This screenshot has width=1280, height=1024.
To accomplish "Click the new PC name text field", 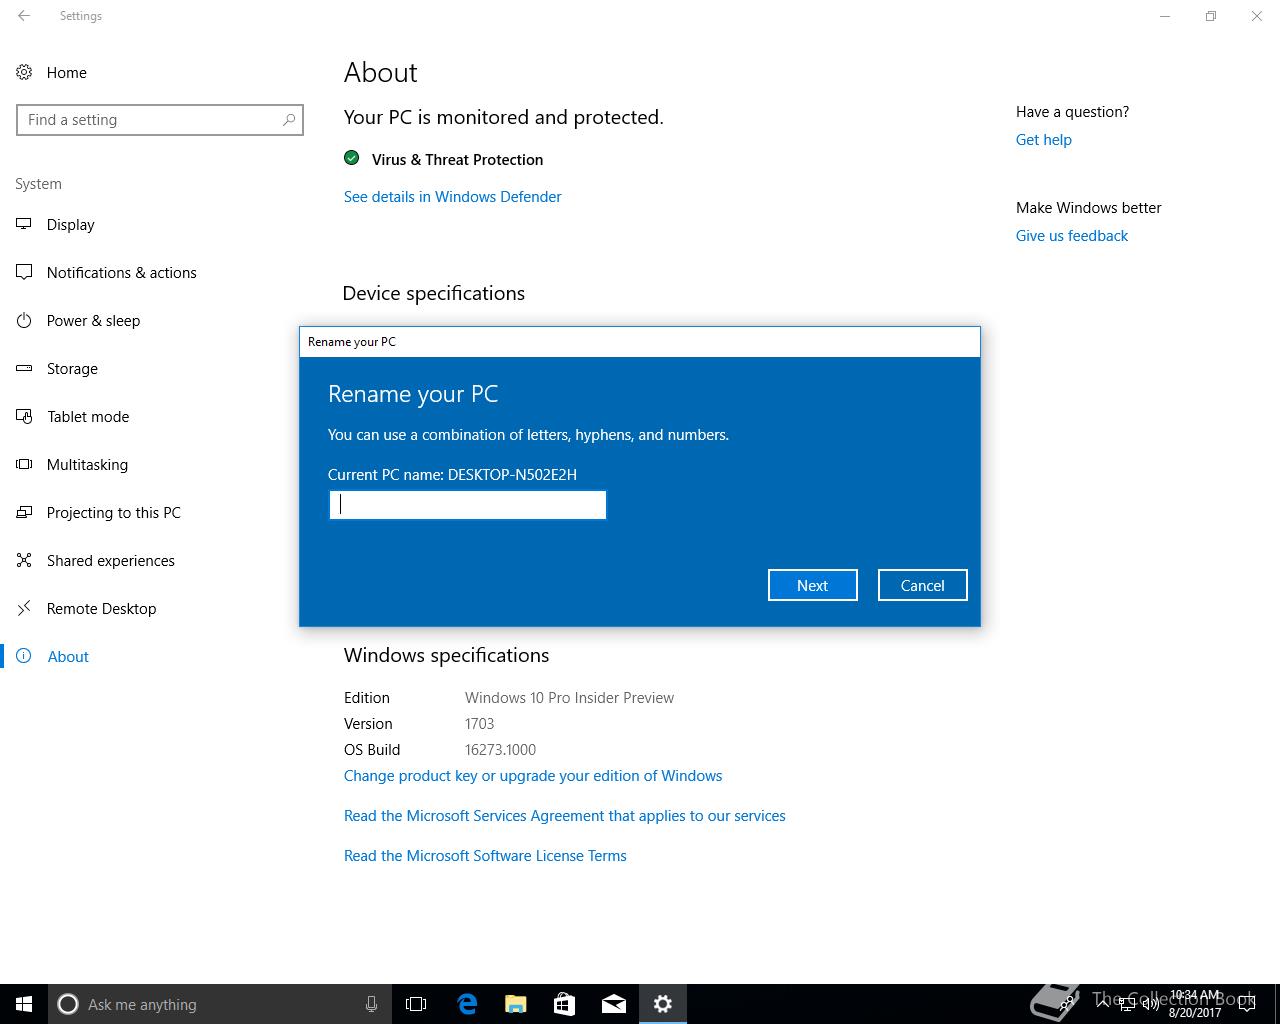I will [x=467, y=505].
